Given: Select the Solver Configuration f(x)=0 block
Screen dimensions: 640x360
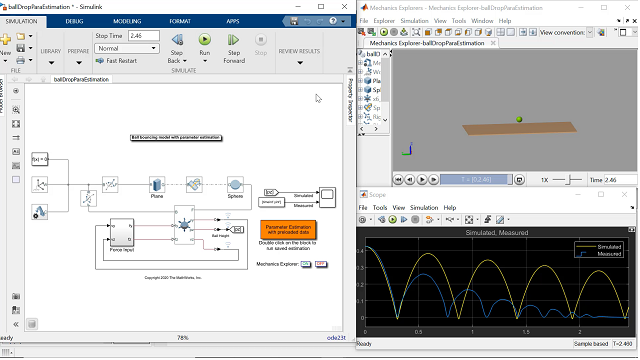Looking at the screenshot, I should click(40, 159).
